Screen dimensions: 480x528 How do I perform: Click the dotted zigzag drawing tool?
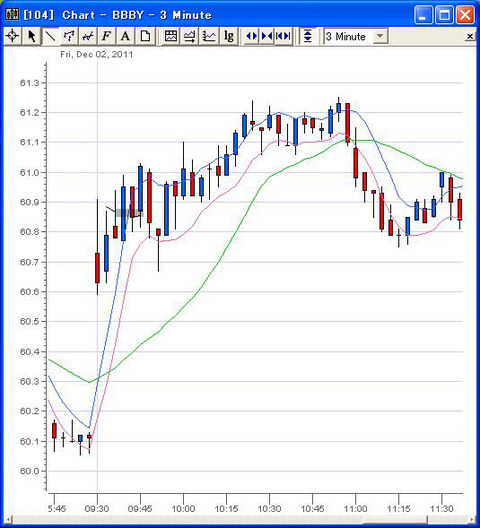[x=69, y=36]
